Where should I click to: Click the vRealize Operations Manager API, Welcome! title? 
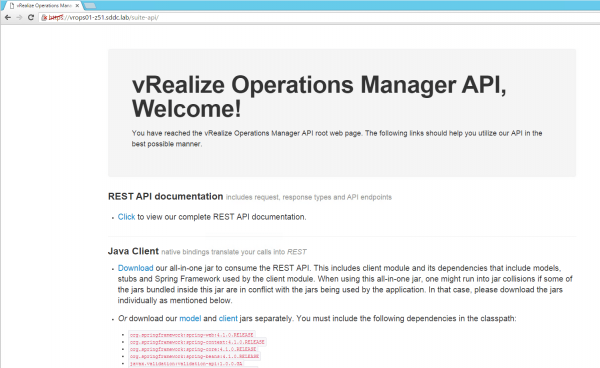[319, 96]
